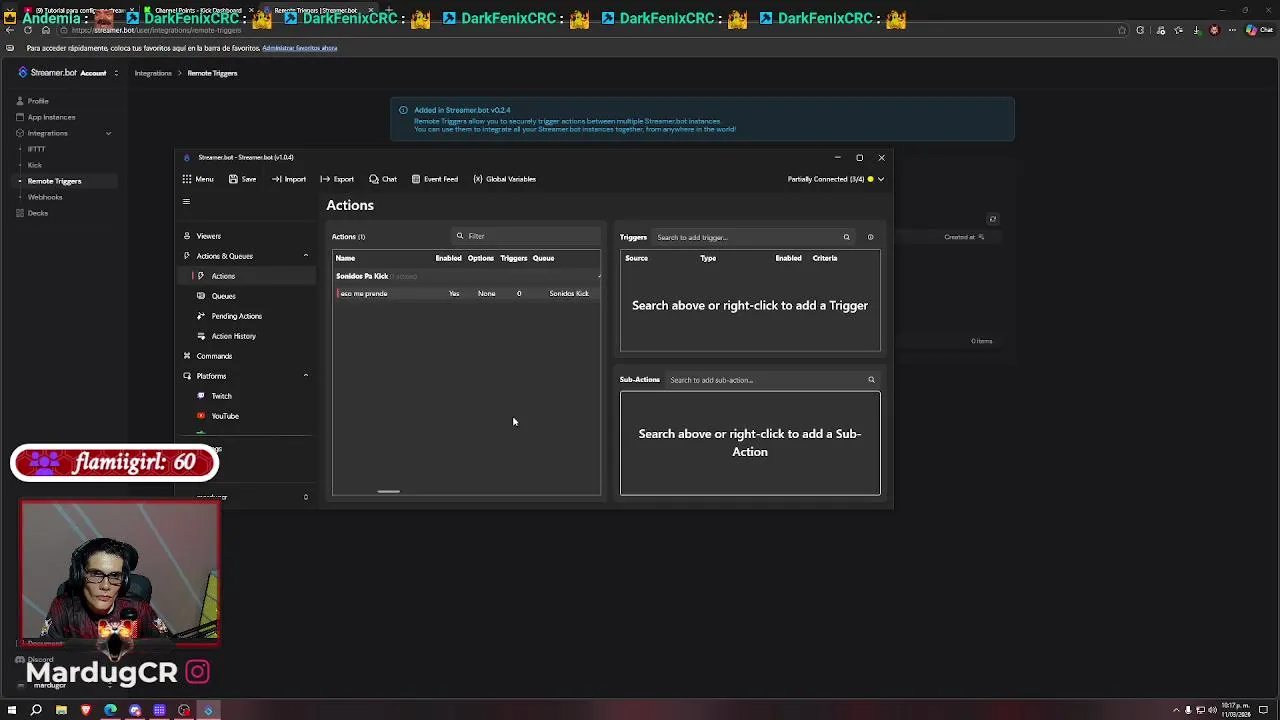Open the Event Feed toolbar item
1280x720 pixels.
pos(435,179)
